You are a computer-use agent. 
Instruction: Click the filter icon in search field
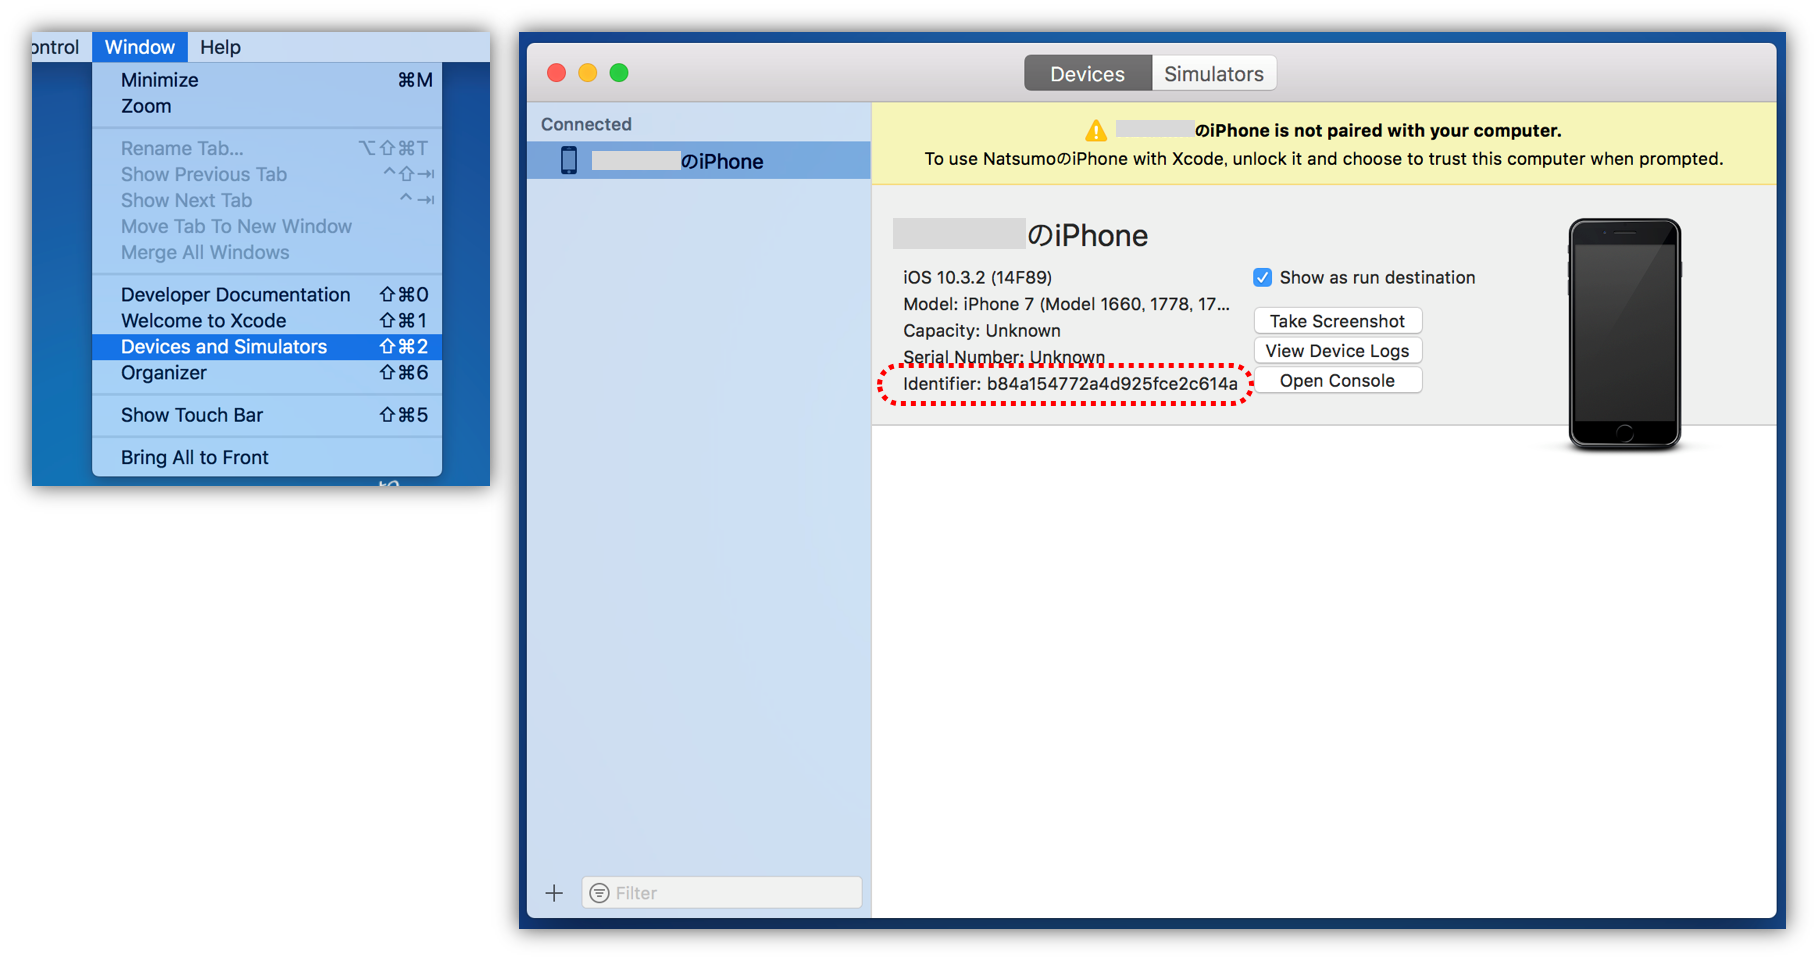click(x=599, y=893)
